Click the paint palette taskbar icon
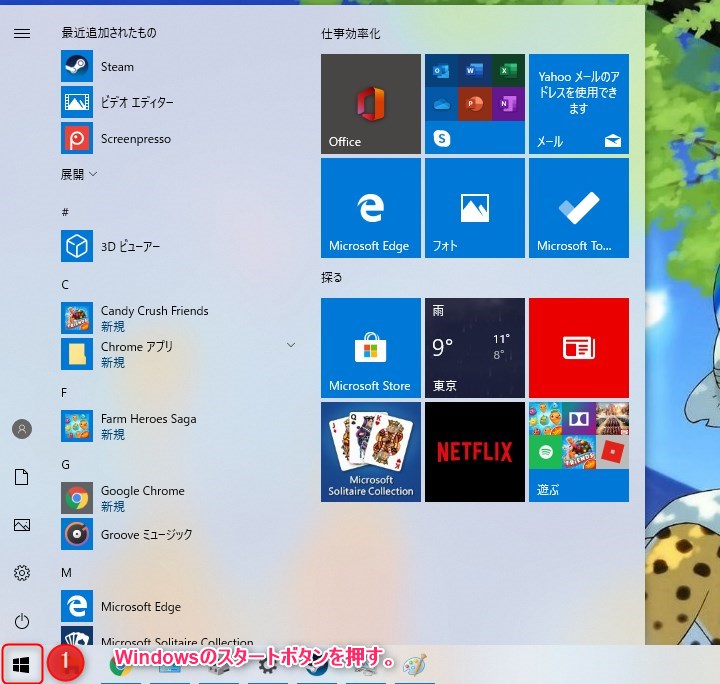 (415, 664)
